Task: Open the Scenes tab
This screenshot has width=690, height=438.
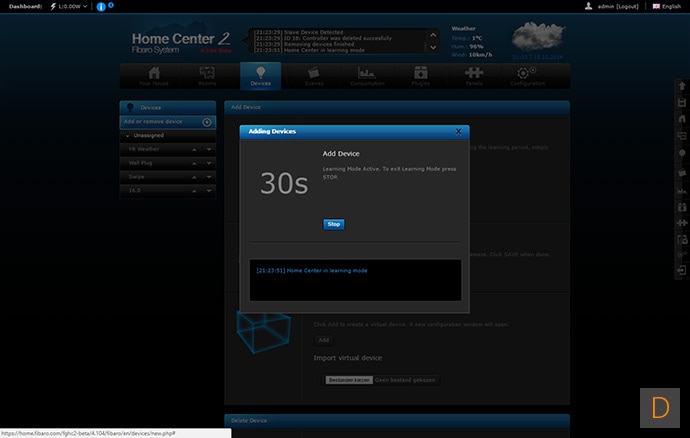Action: click(x=314, y=76)
